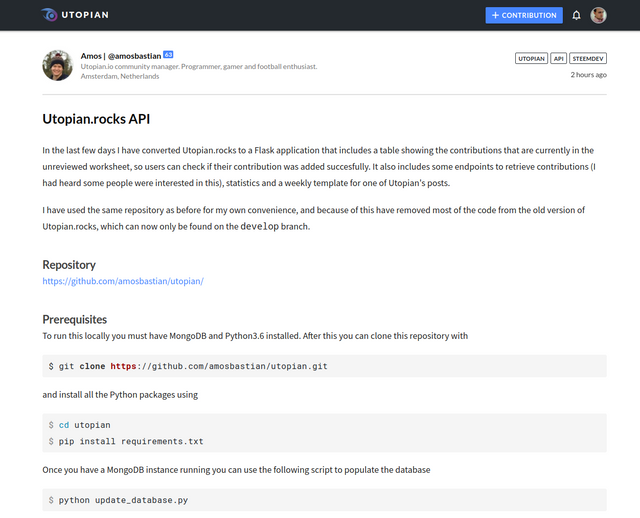The width and height of the screenshot is (640, 518).
Task: Click the Utopian eye logo icon
Action: tap(50, 15)
